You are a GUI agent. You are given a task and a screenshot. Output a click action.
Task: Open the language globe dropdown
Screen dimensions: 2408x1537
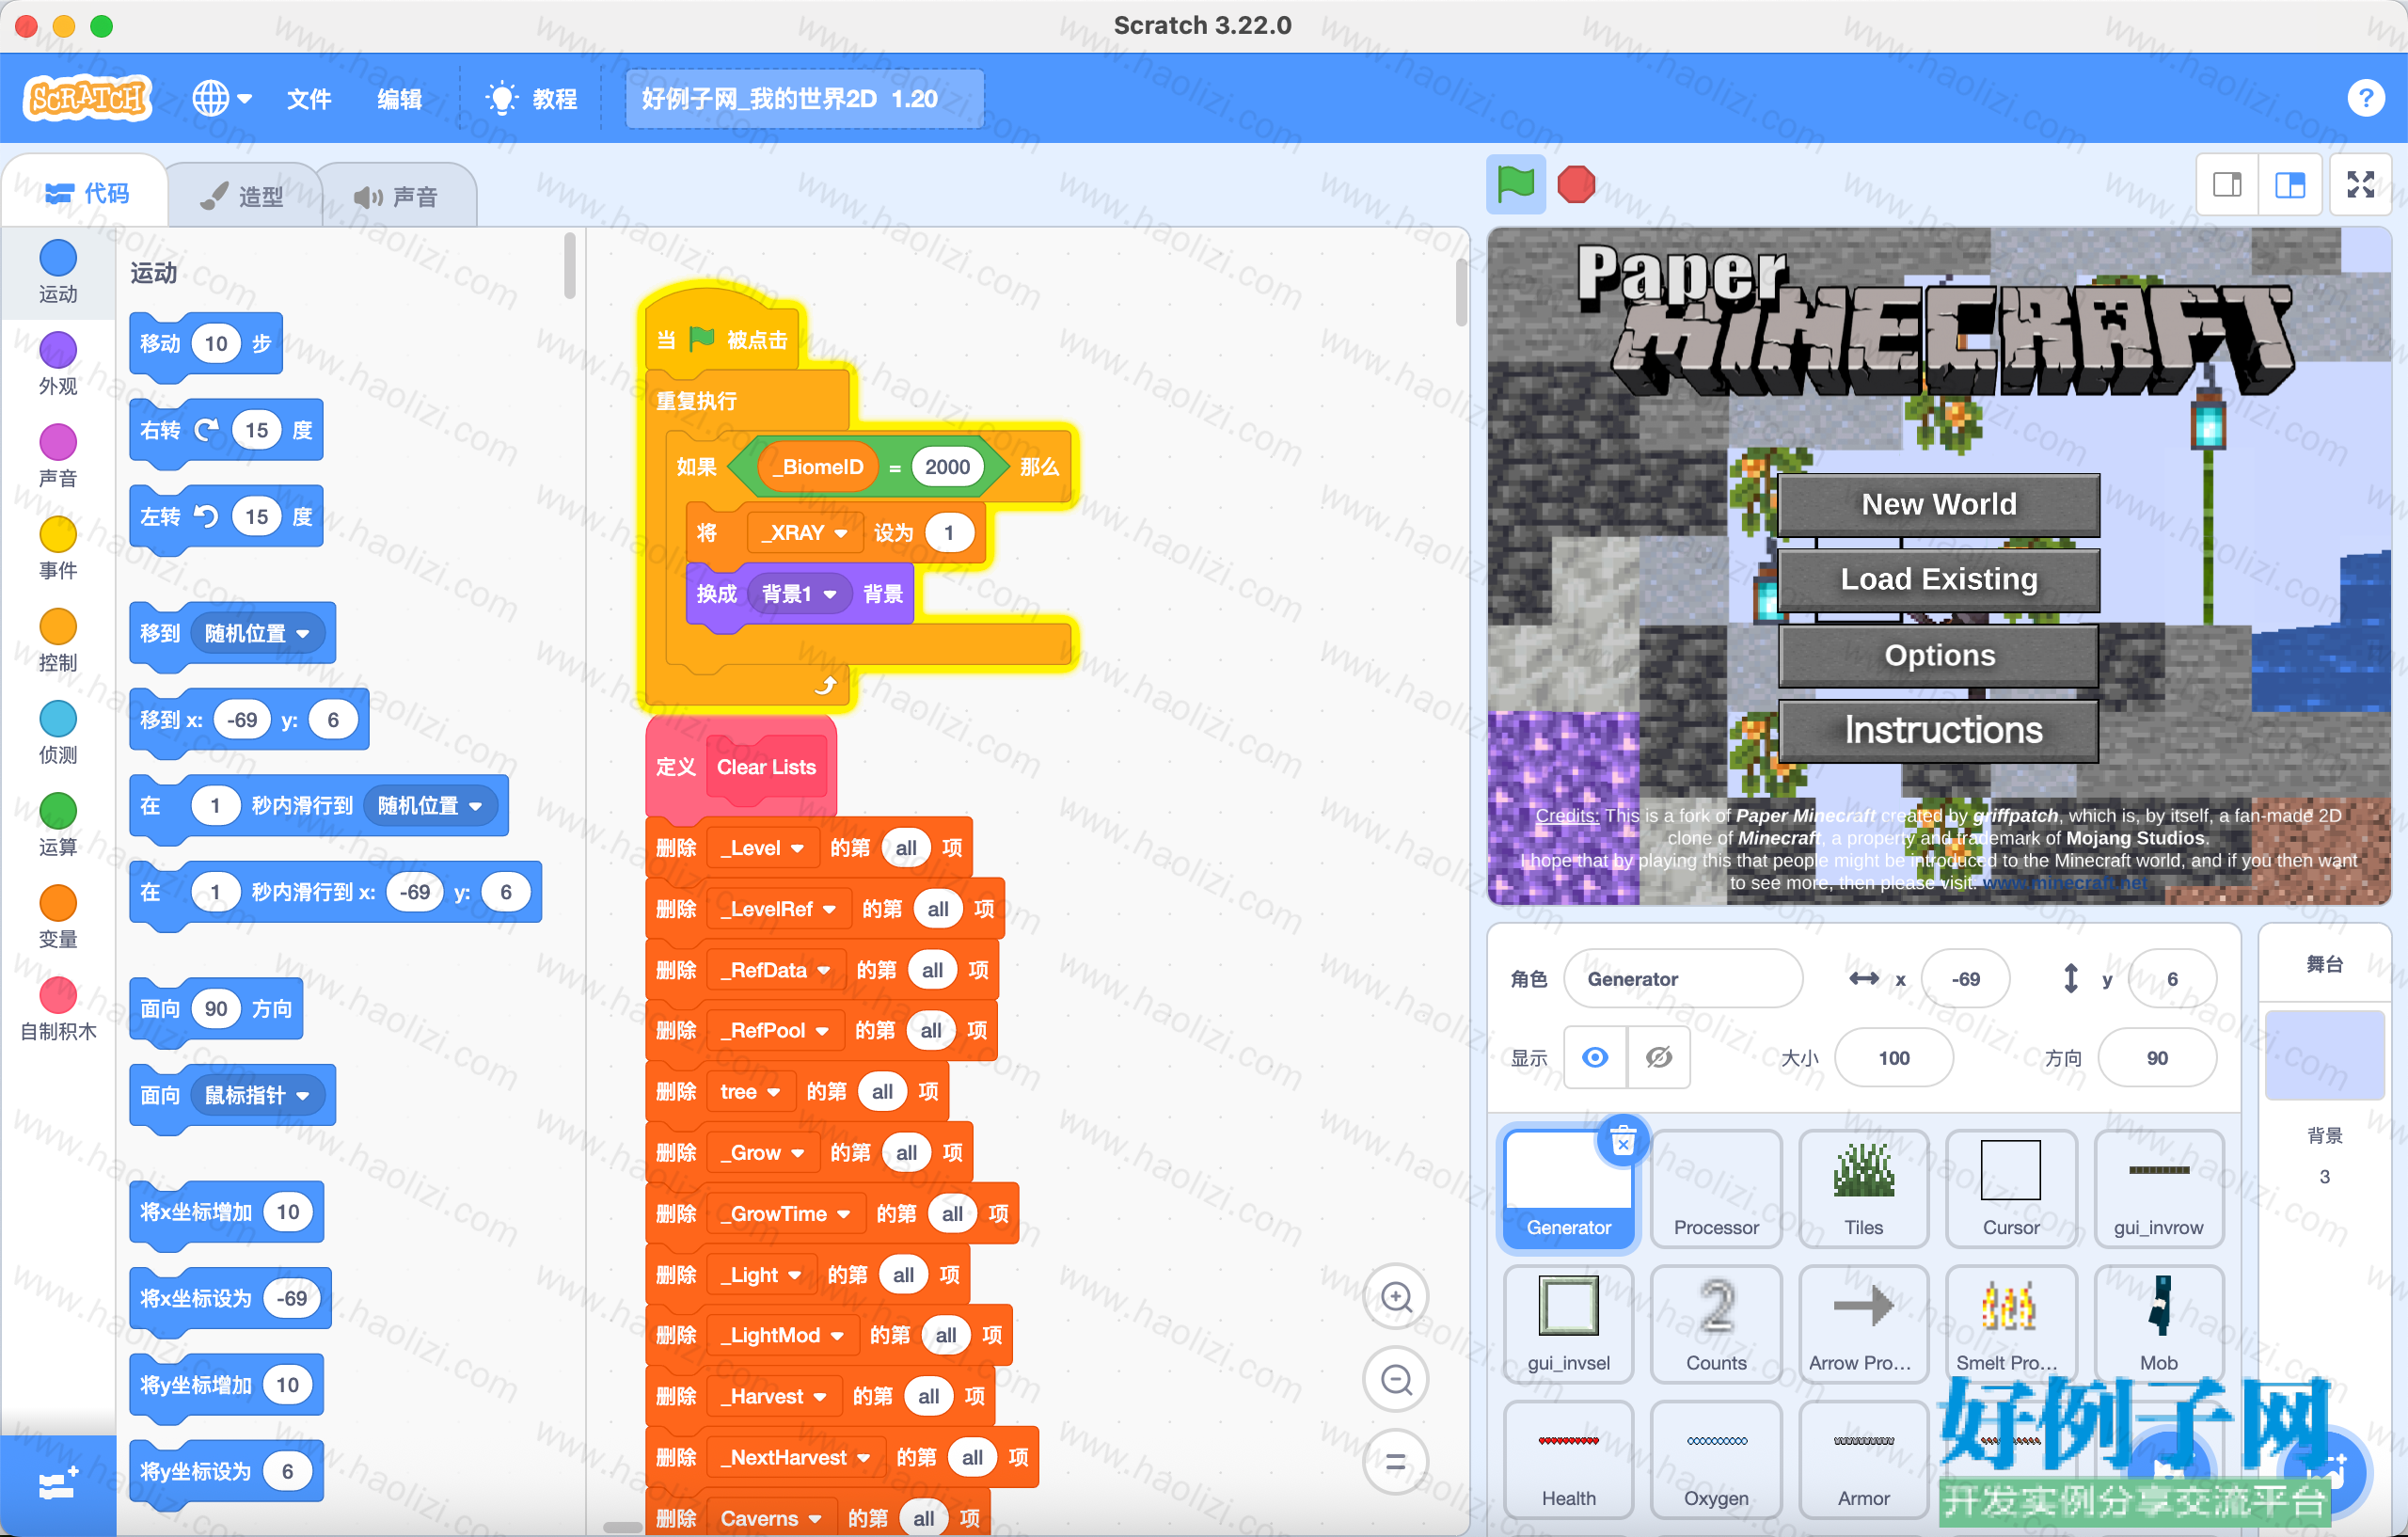221,98
